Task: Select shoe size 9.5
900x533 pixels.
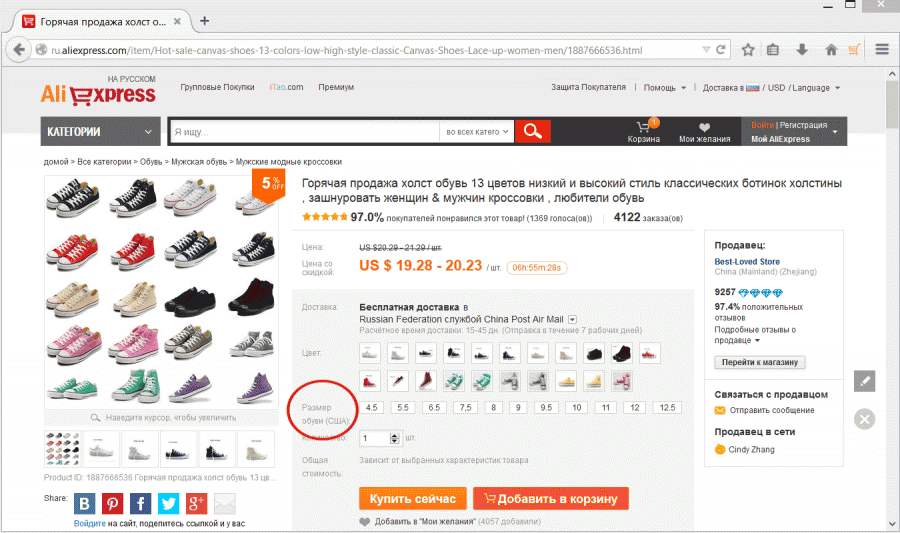Action: (546, 407)
